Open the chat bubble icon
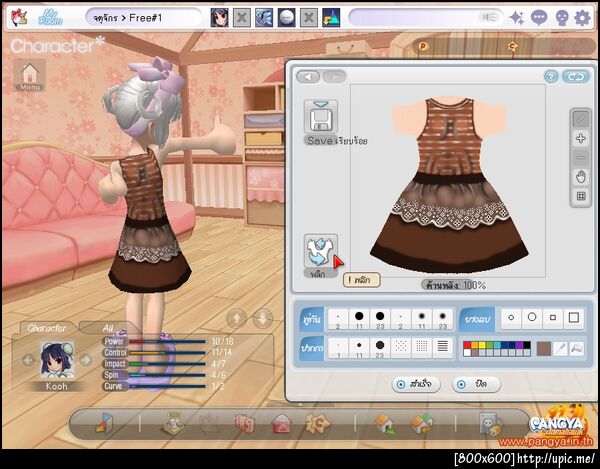Image resolution: width=600 pixels, height=469 pixels. point(539,18)
